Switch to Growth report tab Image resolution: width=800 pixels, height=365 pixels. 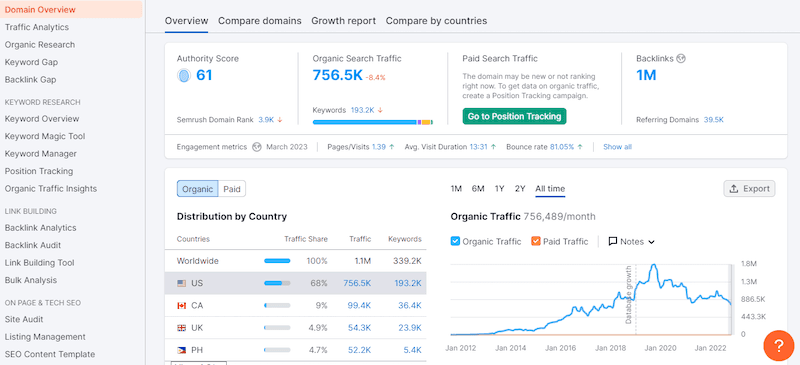(343, 21)
